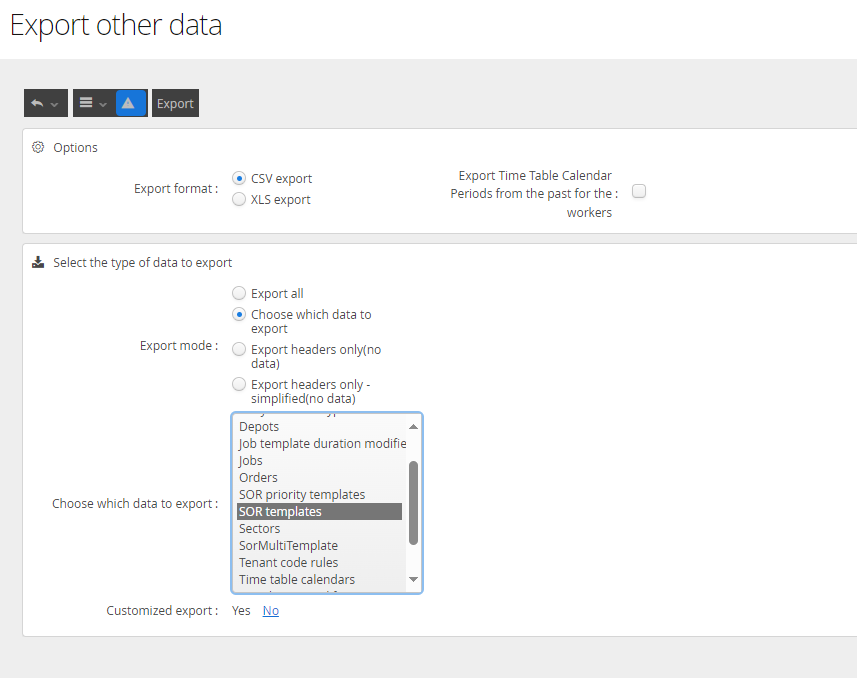Select Orders in the data list

[x=258, y=477]
